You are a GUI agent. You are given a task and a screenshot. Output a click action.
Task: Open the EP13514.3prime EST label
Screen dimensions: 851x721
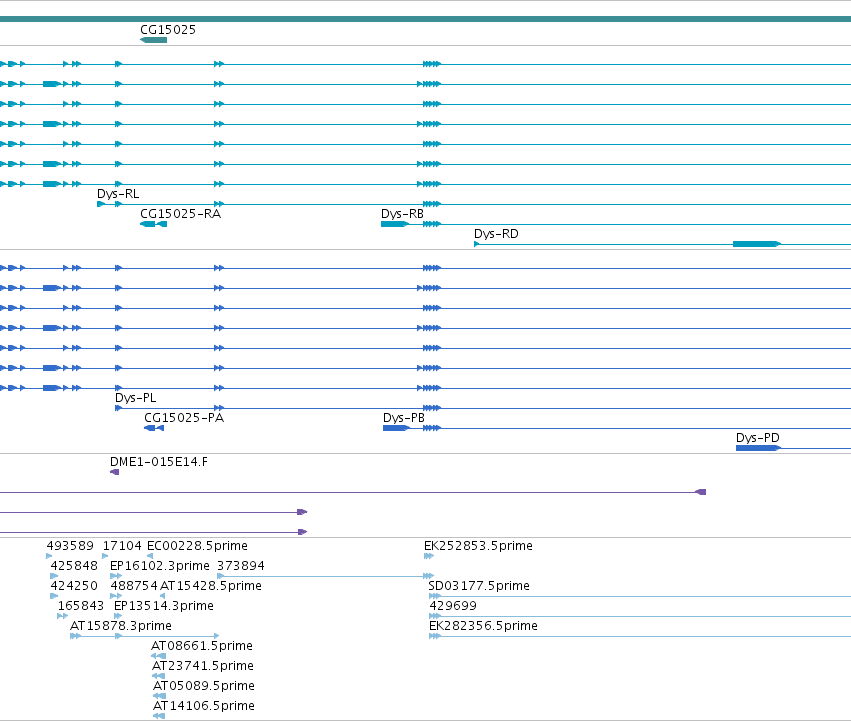coord(163,606)
